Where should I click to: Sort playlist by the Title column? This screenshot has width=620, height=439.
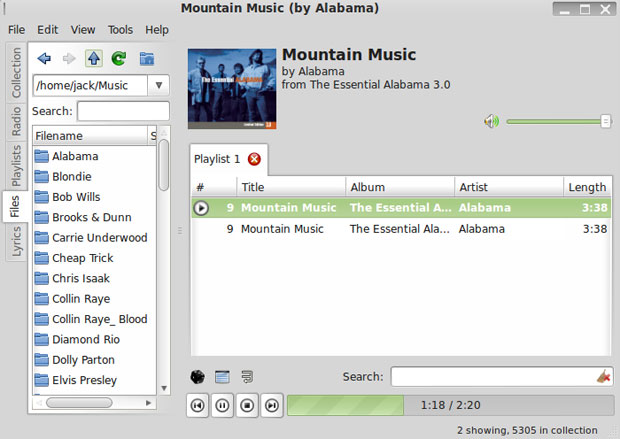(291, 187)
